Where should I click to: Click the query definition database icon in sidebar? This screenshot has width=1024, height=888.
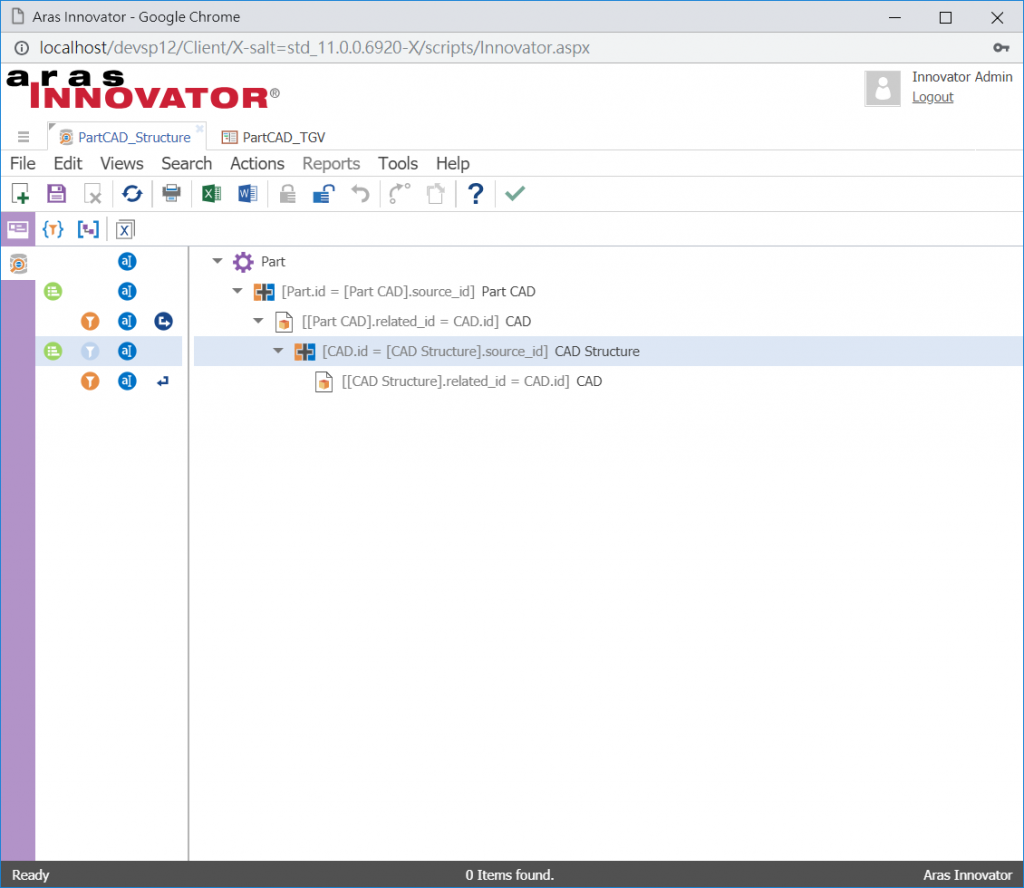point(18,264)
